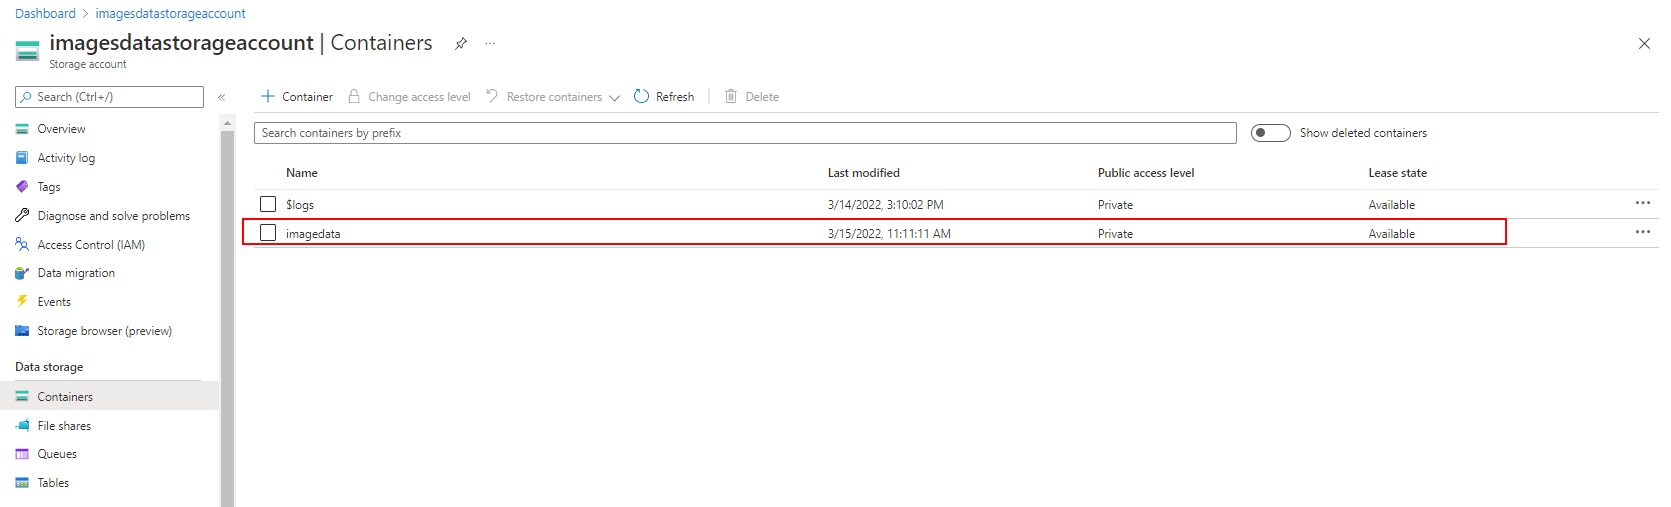Open ellipsis menu for imagedata row
This screenshot has width=1671, height=507.
click(x=1643, y=232)
